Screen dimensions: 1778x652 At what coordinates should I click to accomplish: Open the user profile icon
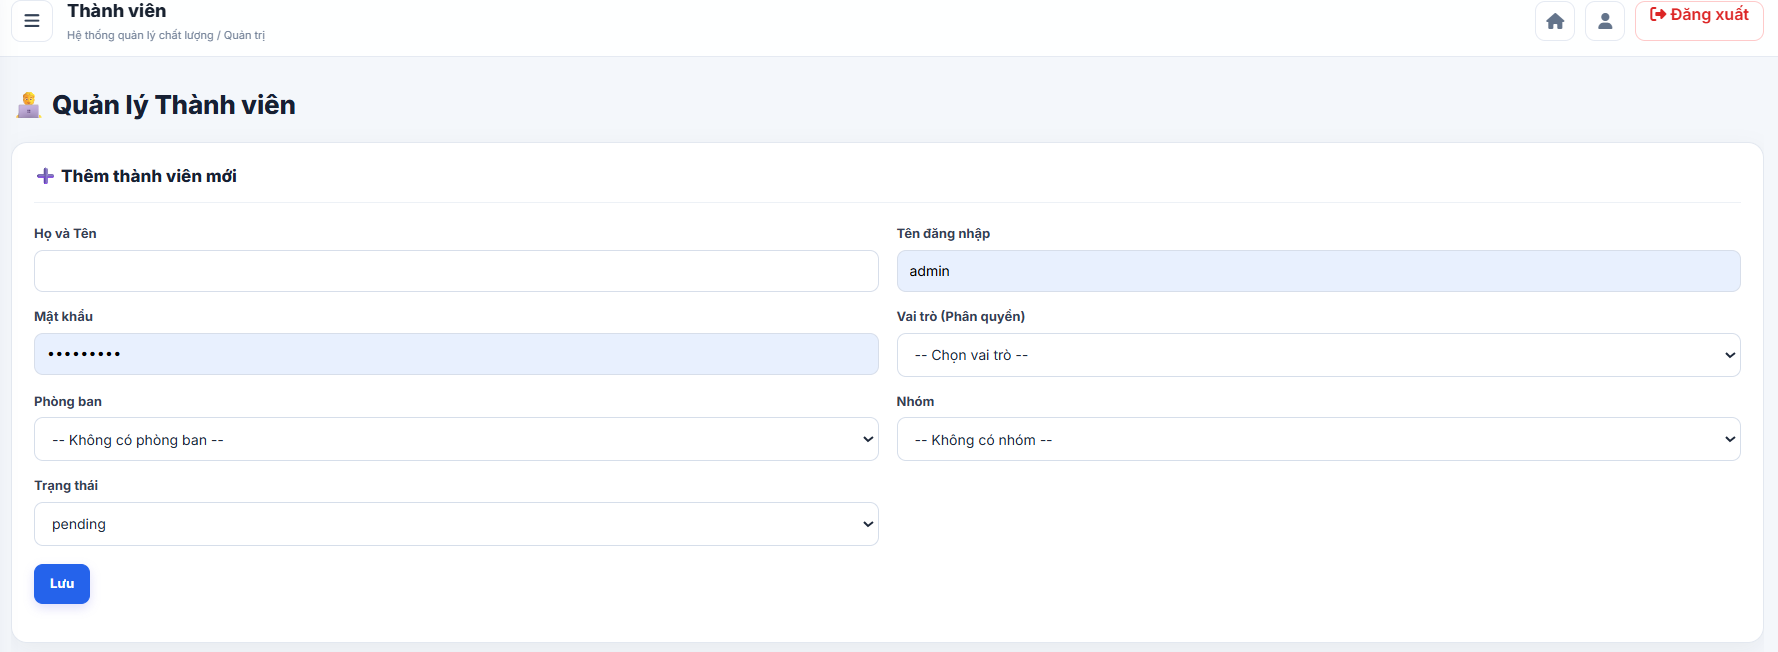tap(1605, 21)
